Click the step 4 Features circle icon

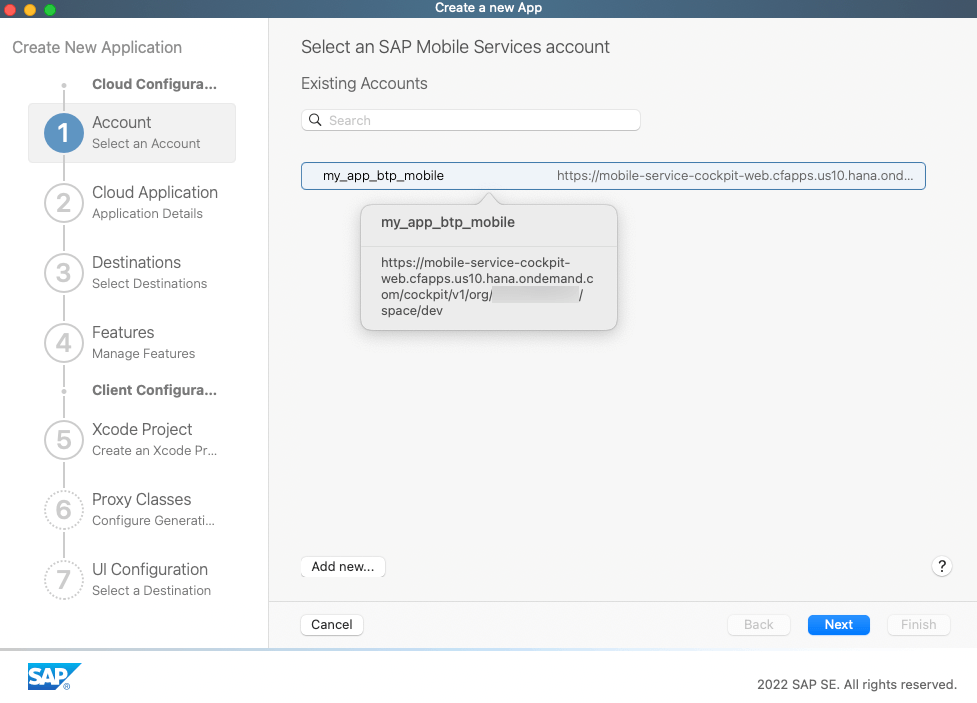tap(64, 343)
